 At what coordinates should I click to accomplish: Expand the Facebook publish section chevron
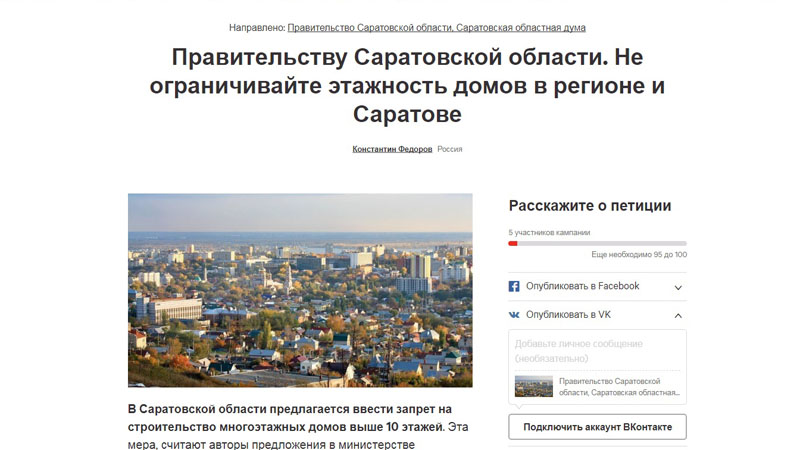(x=678, y=287)
